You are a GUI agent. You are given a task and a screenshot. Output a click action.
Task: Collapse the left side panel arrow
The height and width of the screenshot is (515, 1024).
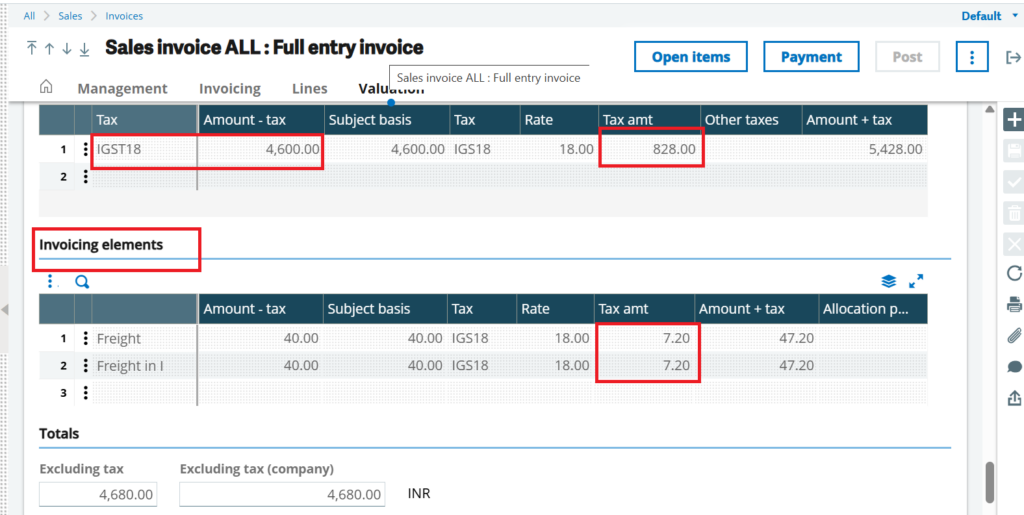(x=4, y=309)
